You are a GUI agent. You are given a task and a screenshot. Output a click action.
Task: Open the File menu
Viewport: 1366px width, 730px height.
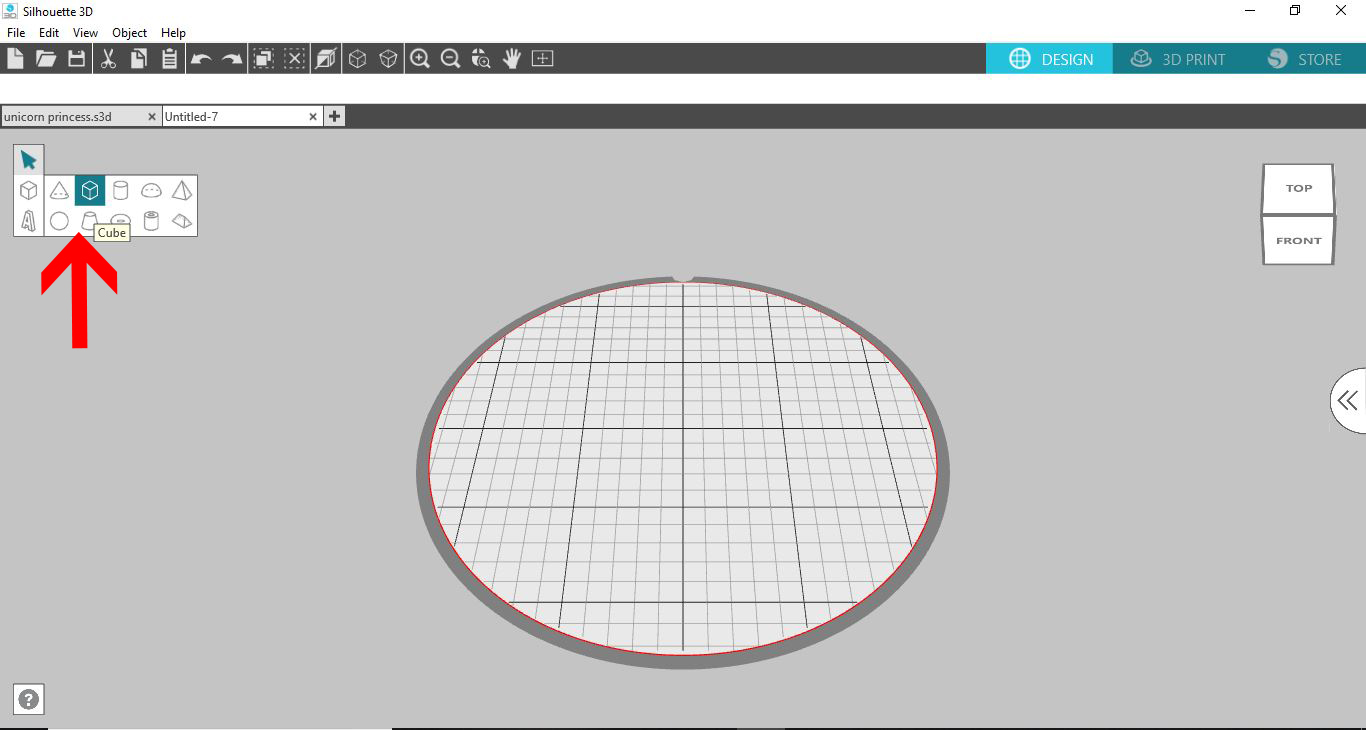click(x=16, y=33)
